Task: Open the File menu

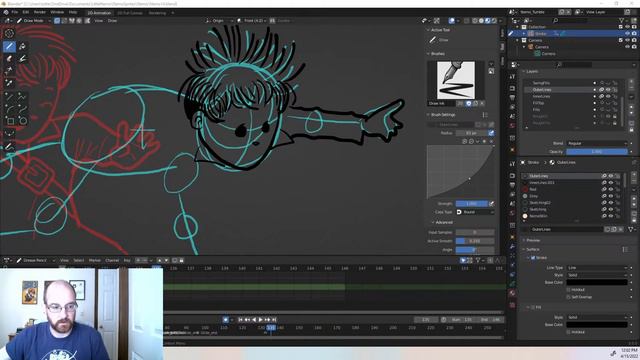Action: [x=15, y=13]
